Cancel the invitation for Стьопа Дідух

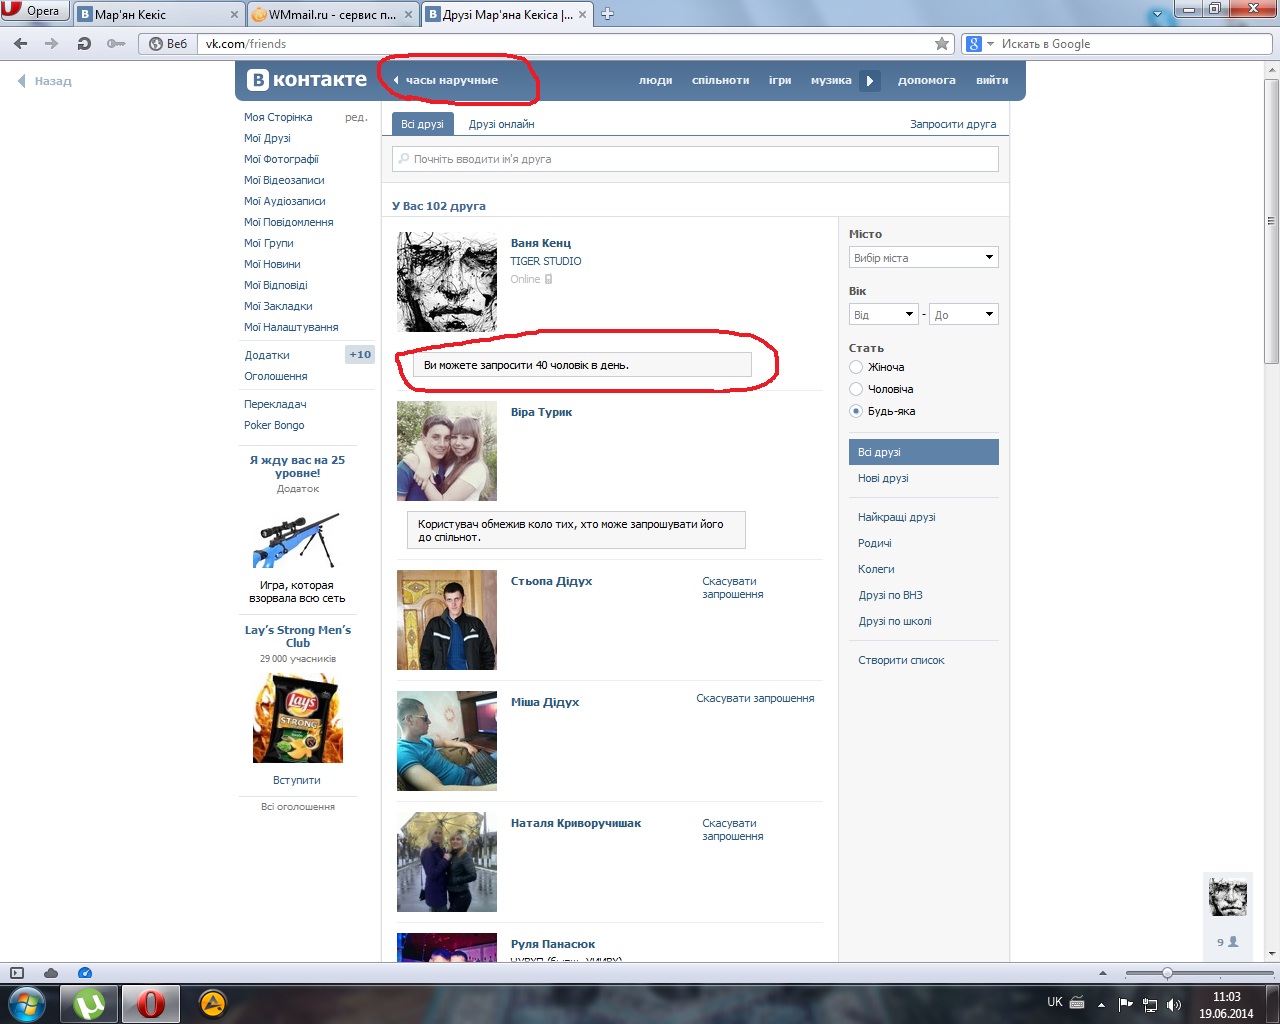(732, 588)
